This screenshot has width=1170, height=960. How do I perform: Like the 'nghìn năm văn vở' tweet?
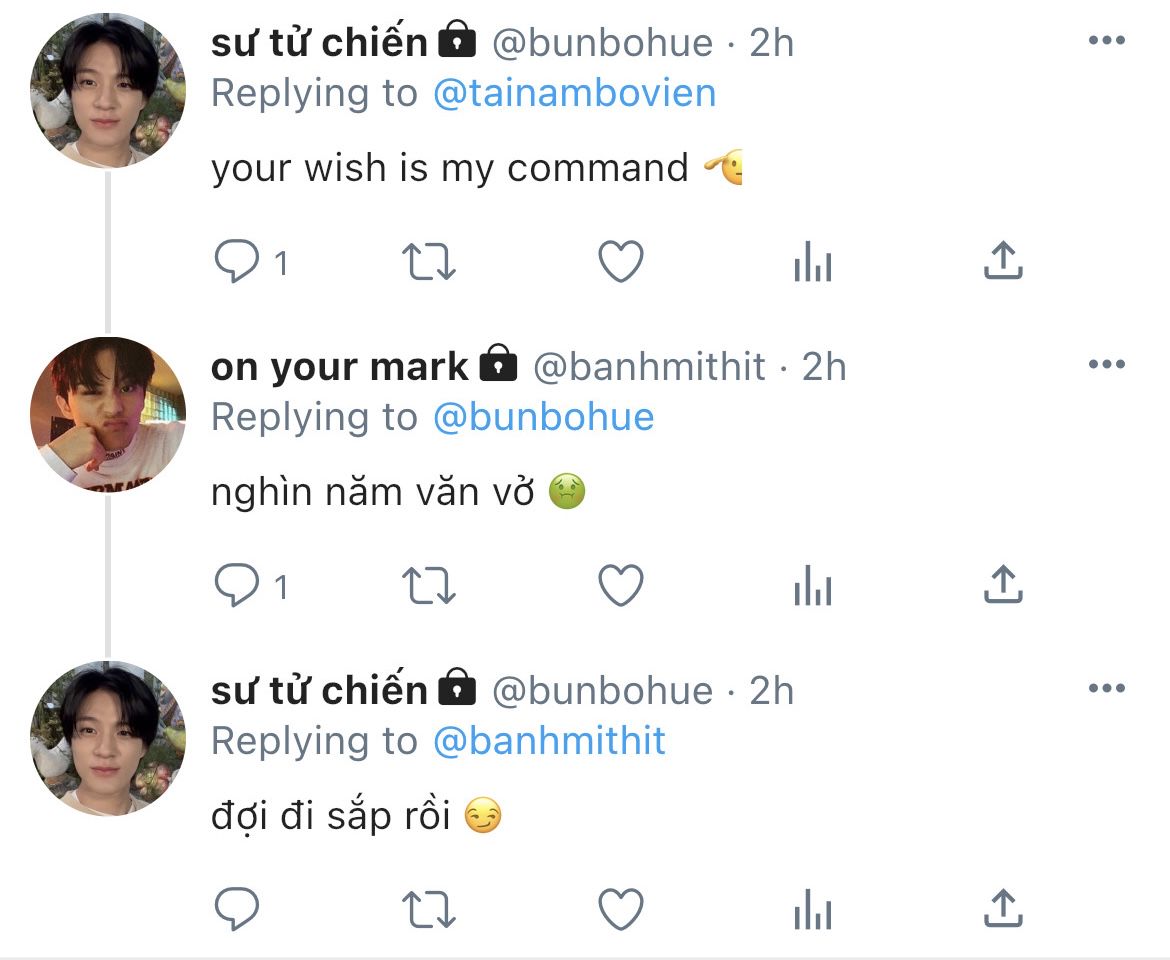pyautogui.click(x=621, y=585)
